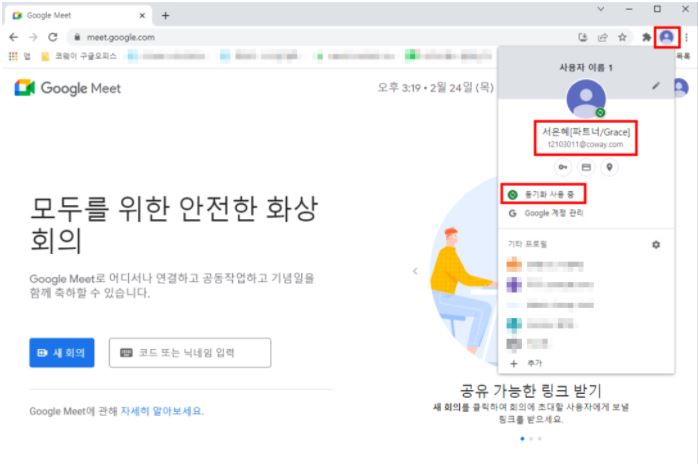Viewport: 698px width, 464px height.
Task: Edit profile name with the pencil icon
Action: tap(656, 85)
